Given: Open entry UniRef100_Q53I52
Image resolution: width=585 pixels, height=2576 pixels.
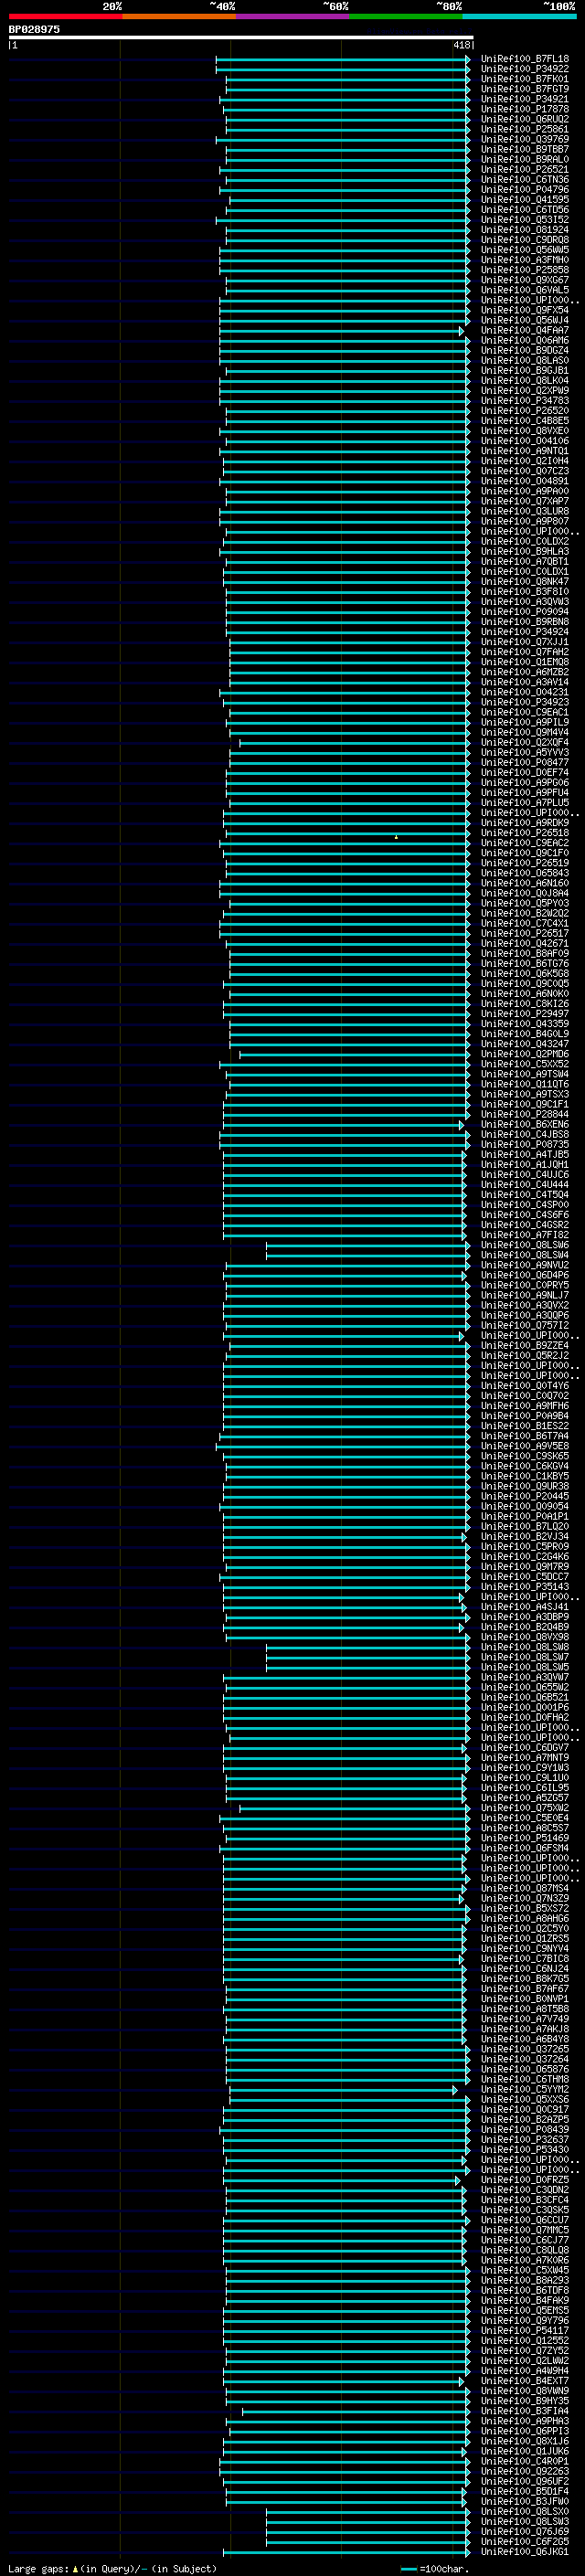Looking at the screenshot, I should tap(525, 219).
